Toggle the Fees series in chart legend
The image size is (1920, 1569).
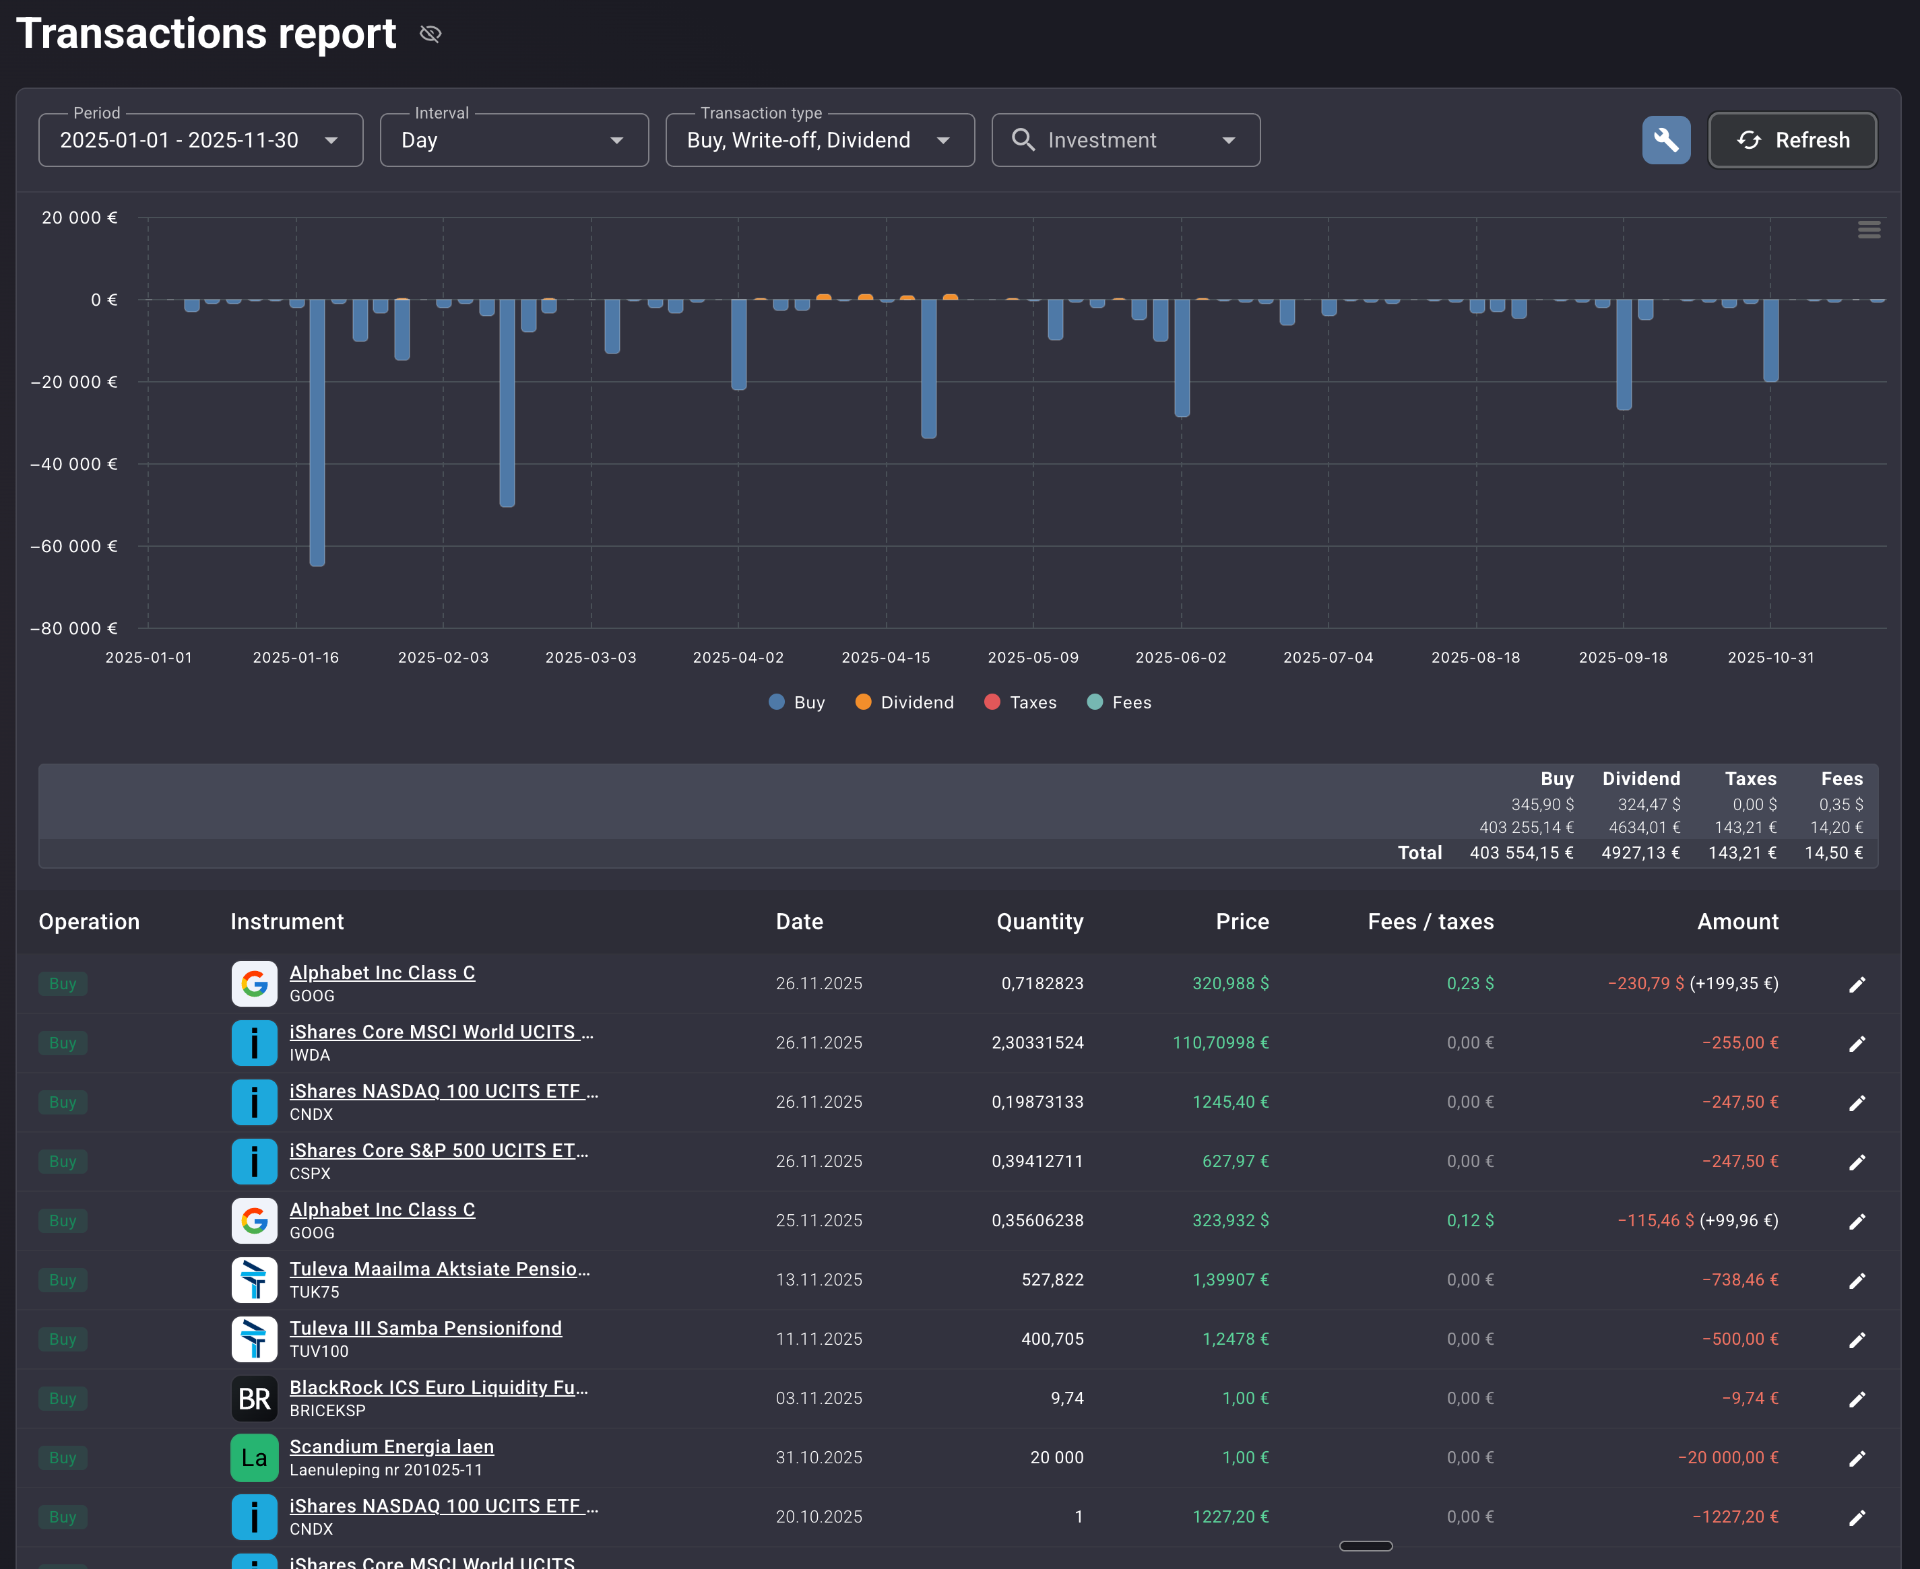(x=1119, y=702)
